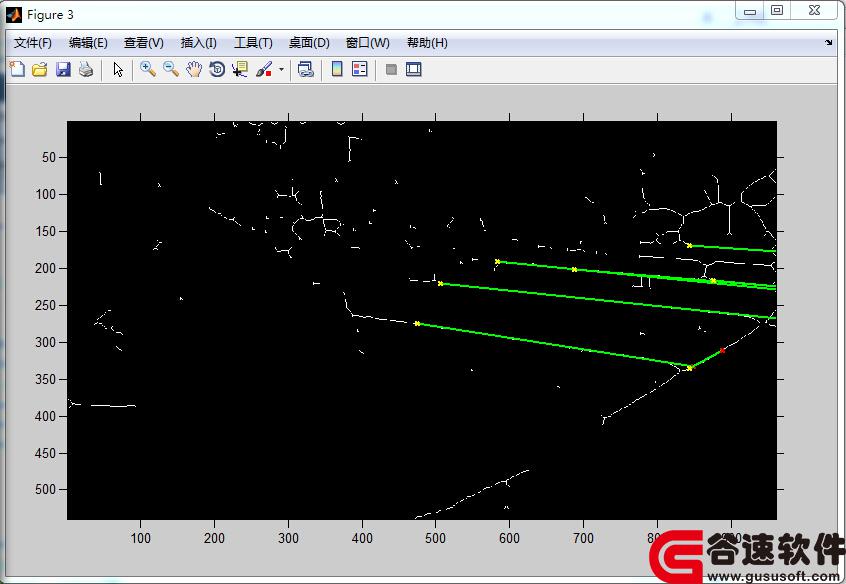Minimize the Figure 3 window
846x584 pixels.
[749, 11]
